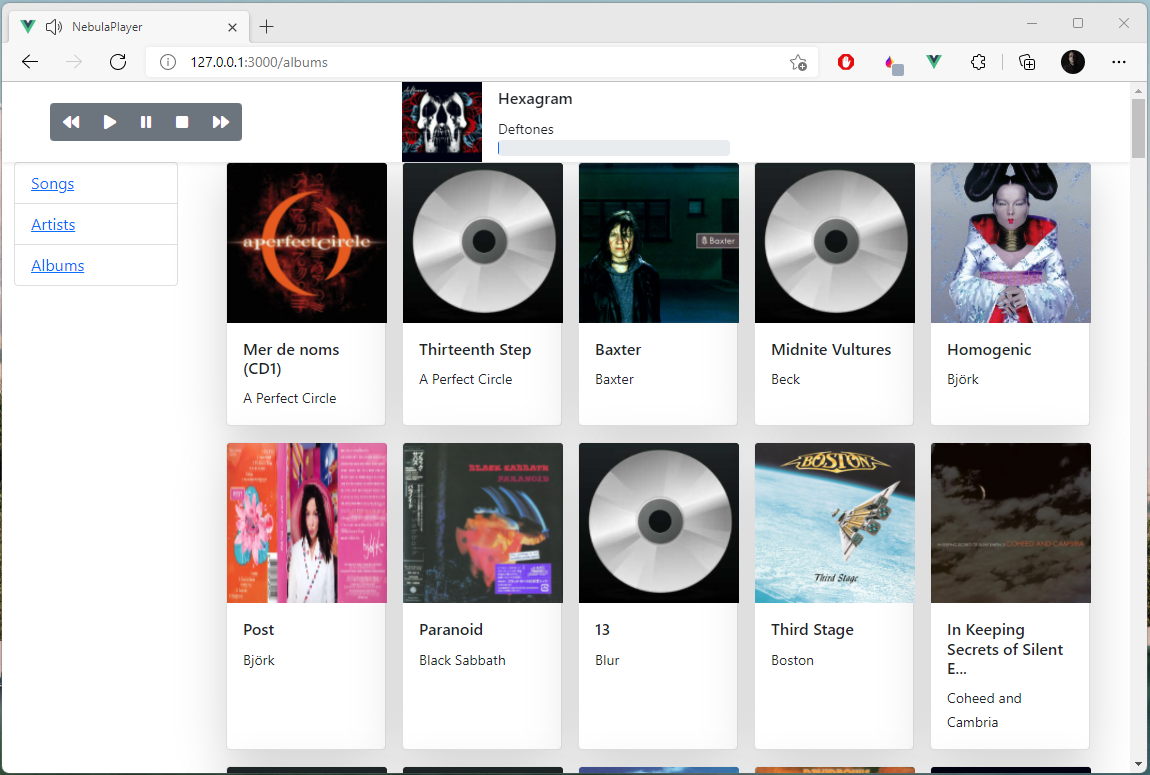This screenshot has height=775, width=1150.
Task: Click the 'Beck' artist name
Action: pyautogui.click(x=785, y=379)
